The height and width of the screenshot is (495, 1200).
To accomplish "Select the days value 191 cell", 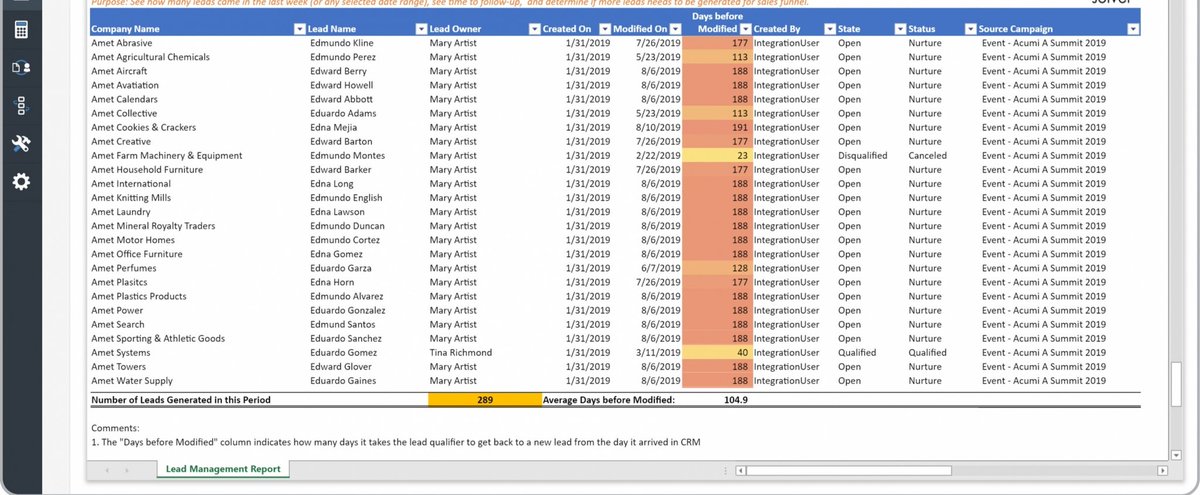I will (x=717, y=127).
